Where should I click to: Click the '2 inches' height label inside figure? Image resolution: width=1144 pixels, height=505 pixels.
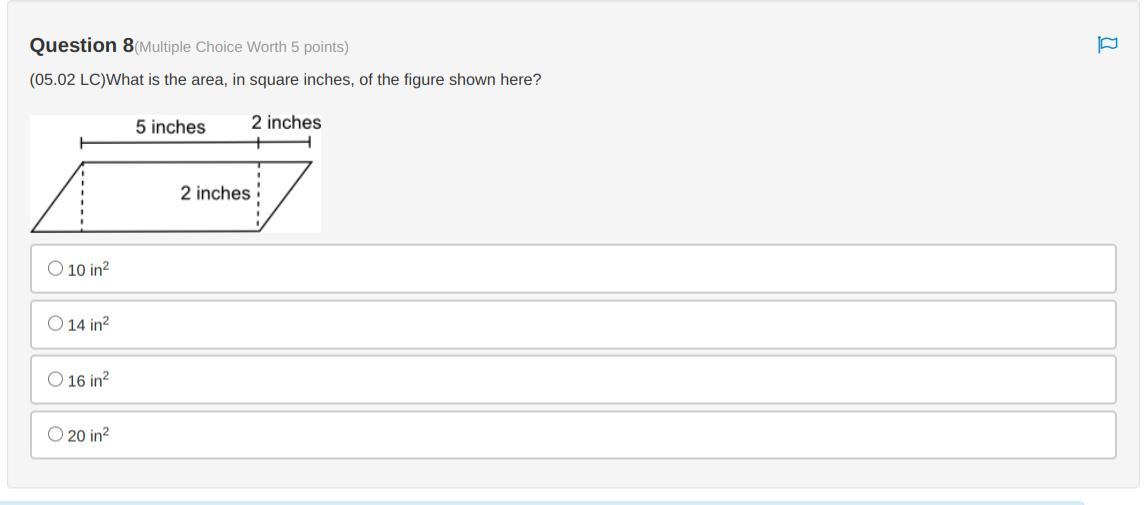pos(215,193)
